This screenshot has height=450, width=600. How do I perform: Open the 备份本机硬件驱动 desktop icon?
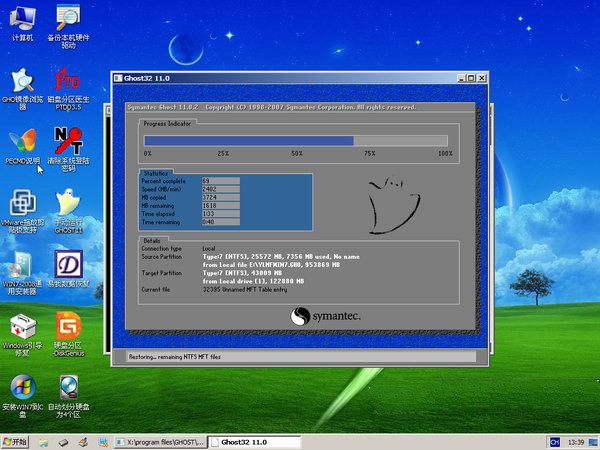(x=68, y=18)
